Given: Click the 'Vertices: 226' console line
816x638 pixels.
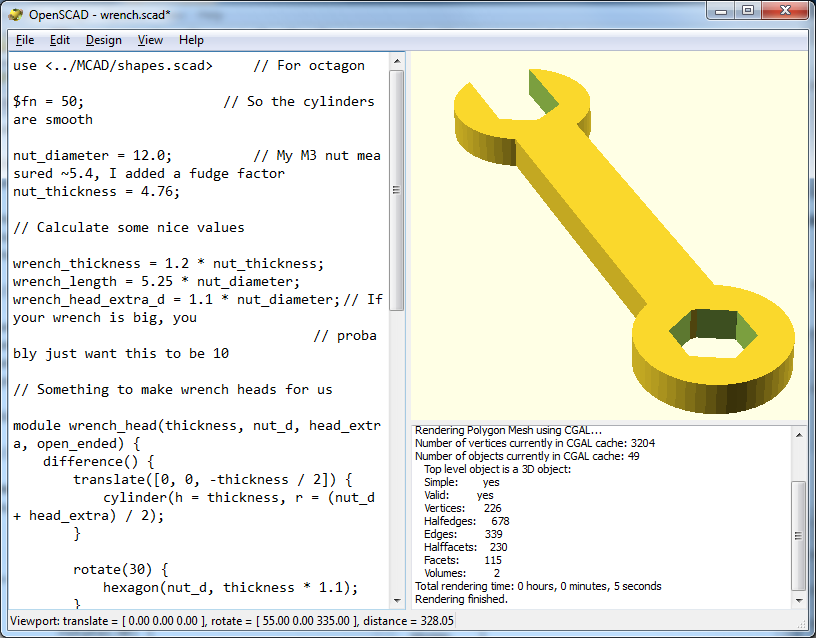Looking at the screenshot, I should 463,508.
